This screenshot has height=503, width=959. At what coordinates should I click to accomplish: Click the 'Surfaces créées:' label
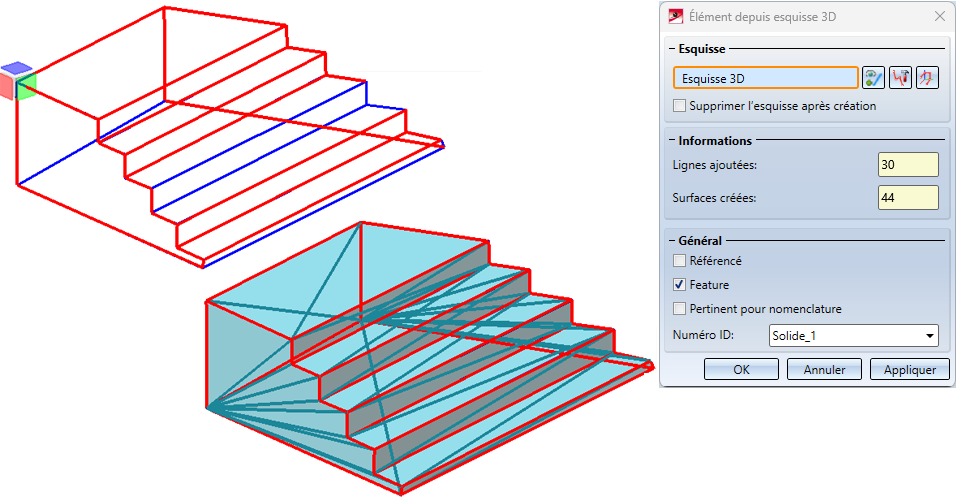(x=714, y=198)
